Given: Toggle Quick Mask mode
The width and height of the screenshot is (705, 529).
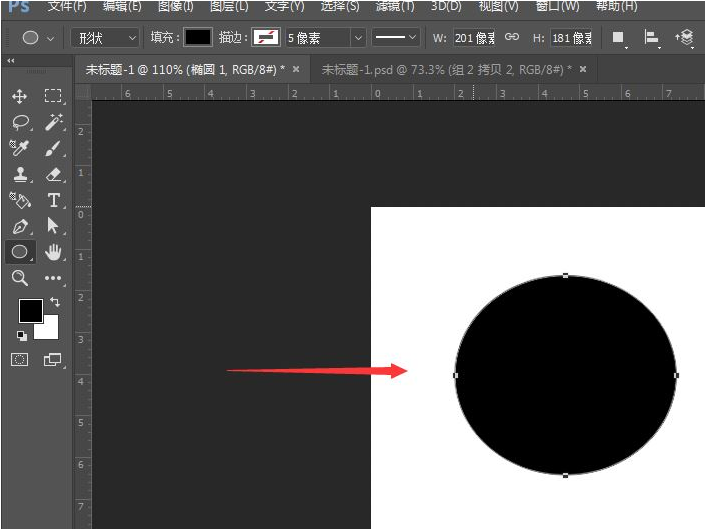Looking at the screenshot, I should (19, 359).
